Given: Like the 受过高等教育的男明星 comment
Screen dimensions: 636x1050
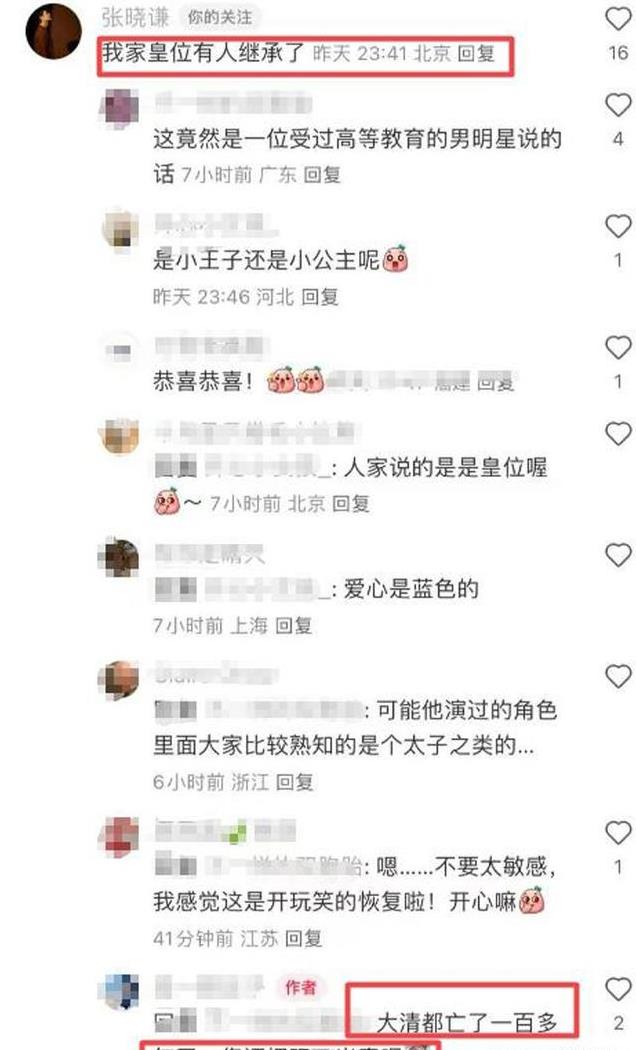Looking at the screenshot, I should coord(618,105).
